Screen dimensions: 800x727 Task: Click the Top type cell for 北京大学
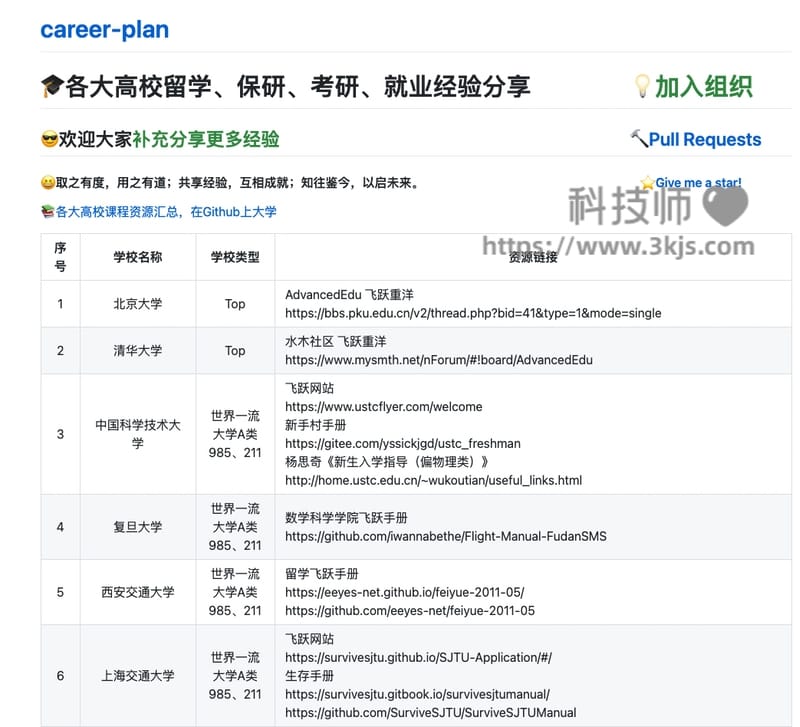(x=235, y=304)
